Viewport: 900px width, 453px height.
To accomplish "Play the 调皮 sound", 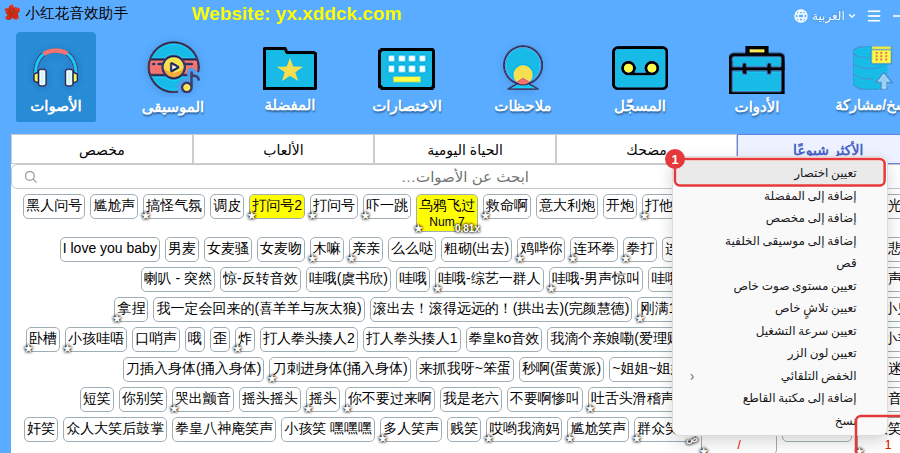I will [x=227, y=206].
